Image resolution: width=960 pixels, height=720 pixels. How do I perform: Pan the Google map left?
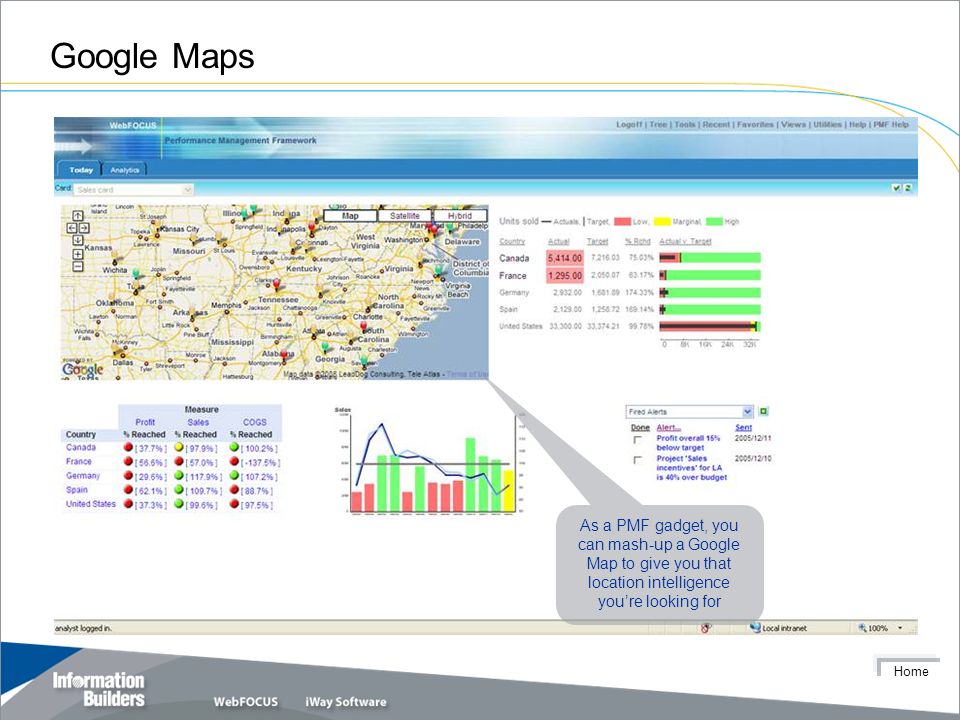tap(72, 228)
